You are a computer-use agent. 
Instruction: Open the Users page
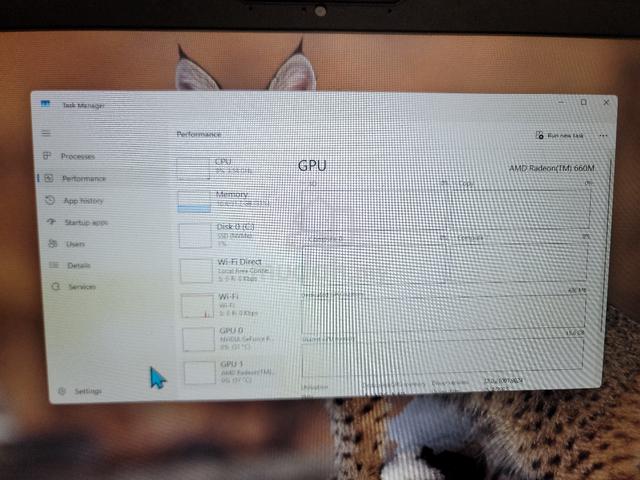point(67,244)
